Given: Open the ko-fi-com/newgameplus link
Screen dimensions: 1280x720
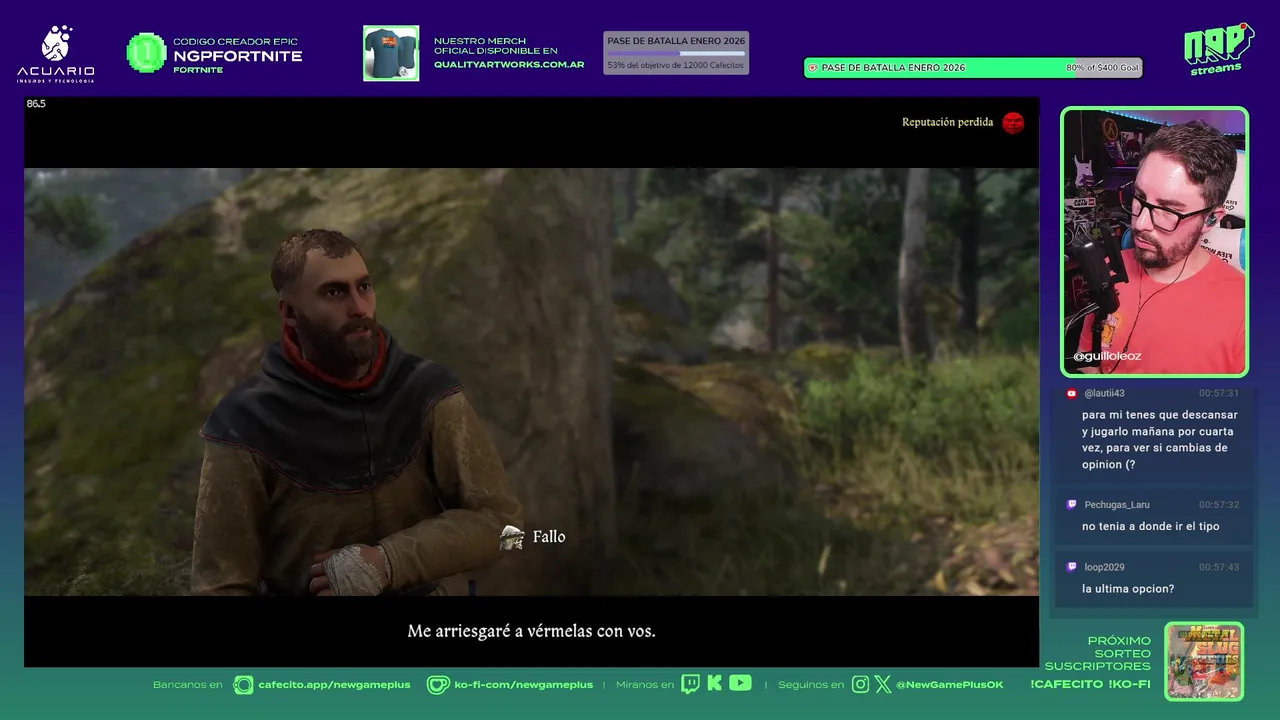Looking at the screenshot, I should (523, 685).
